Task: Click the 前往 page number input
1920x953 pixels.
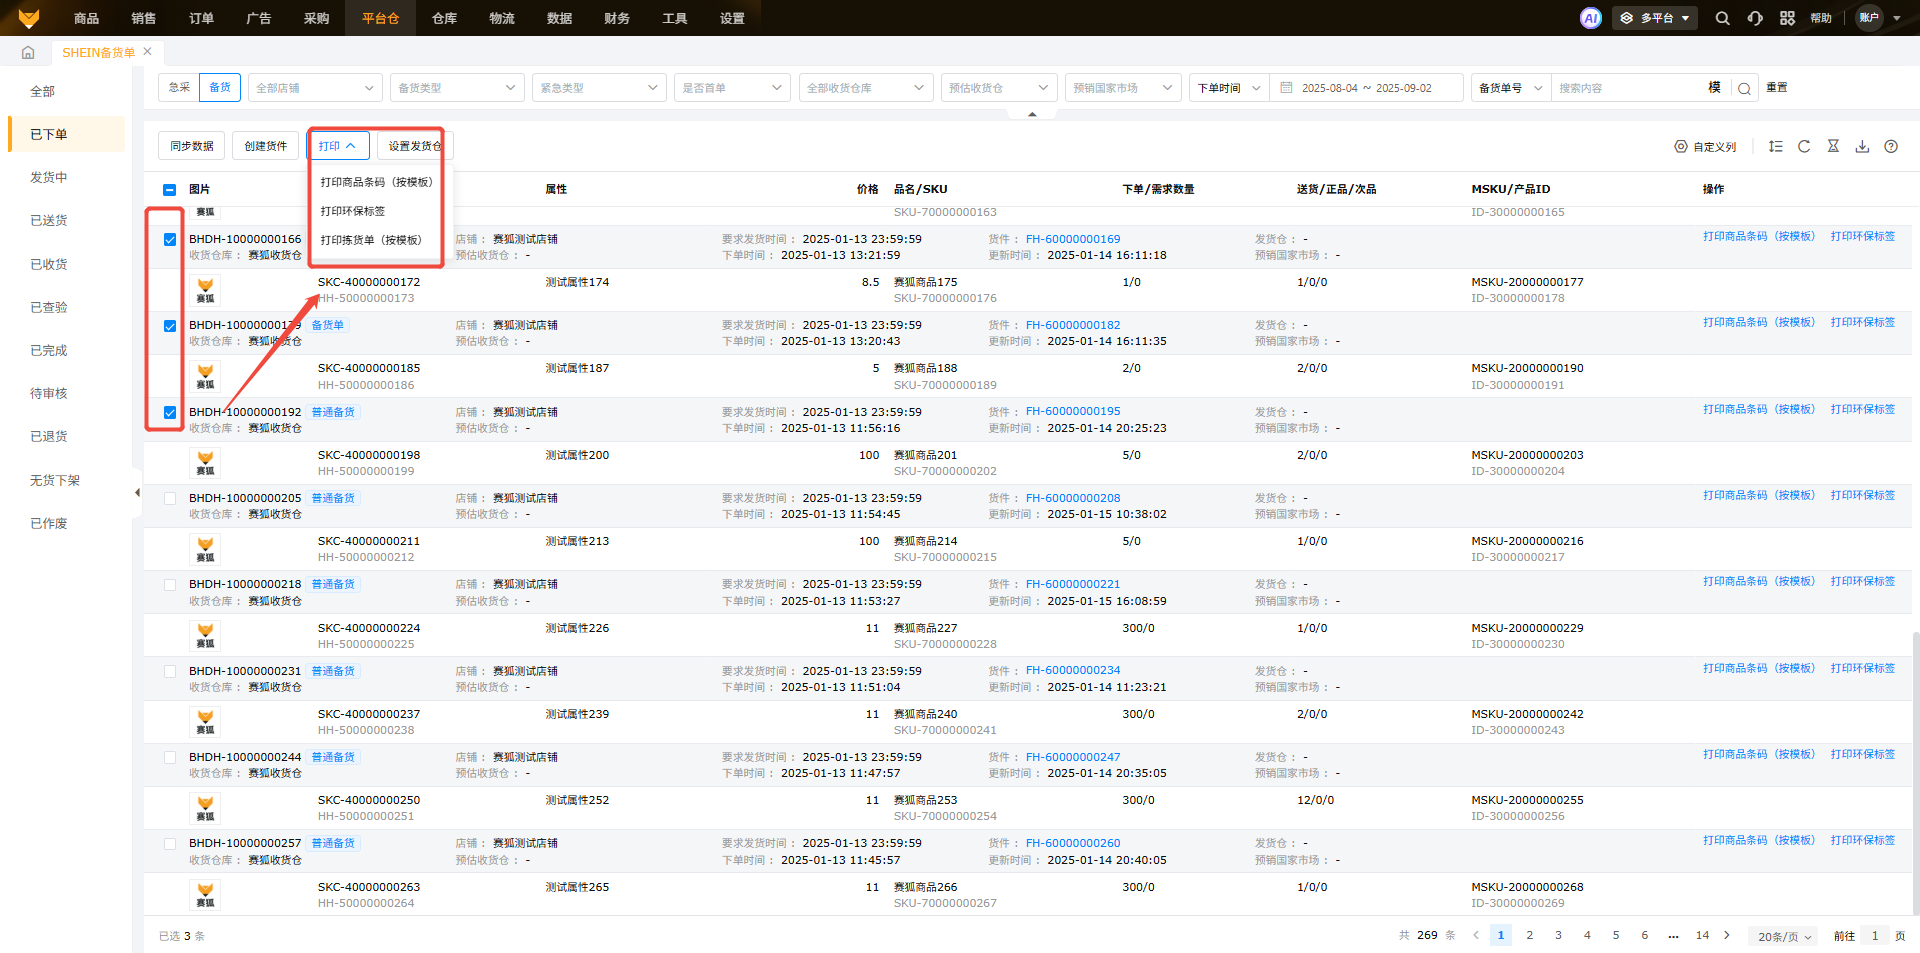Action: (1875, 936)
